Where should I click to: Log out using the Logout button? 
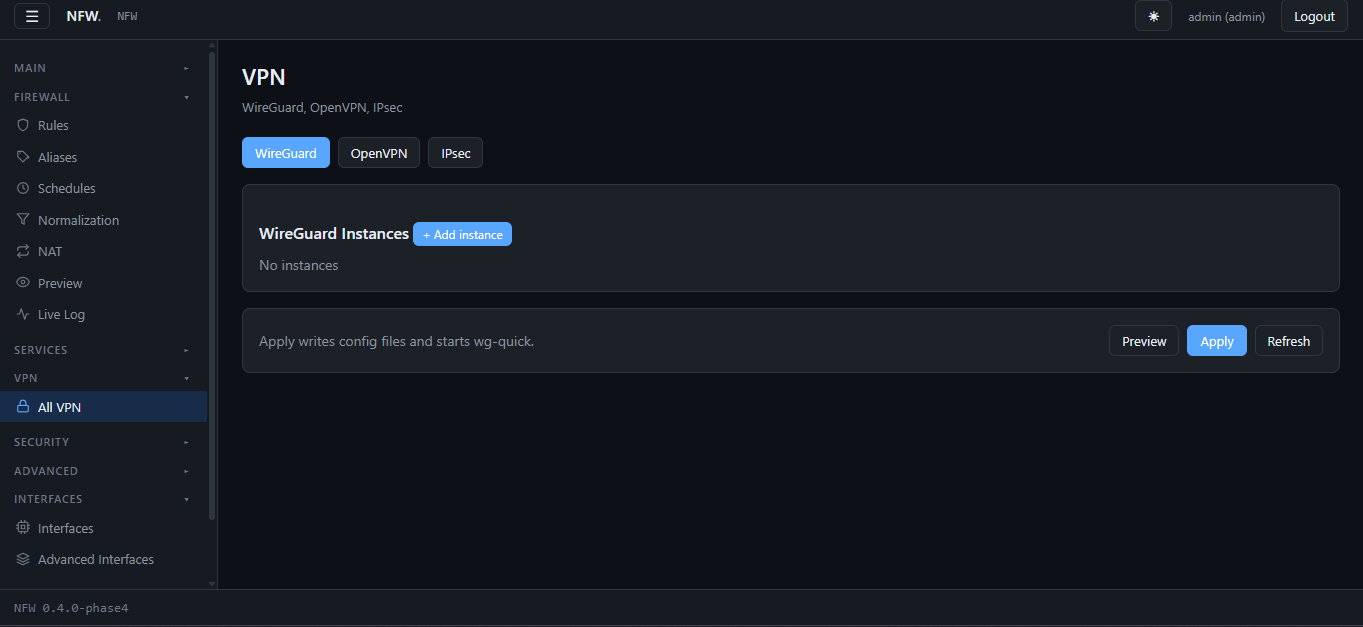click(x=1314, y=16)
